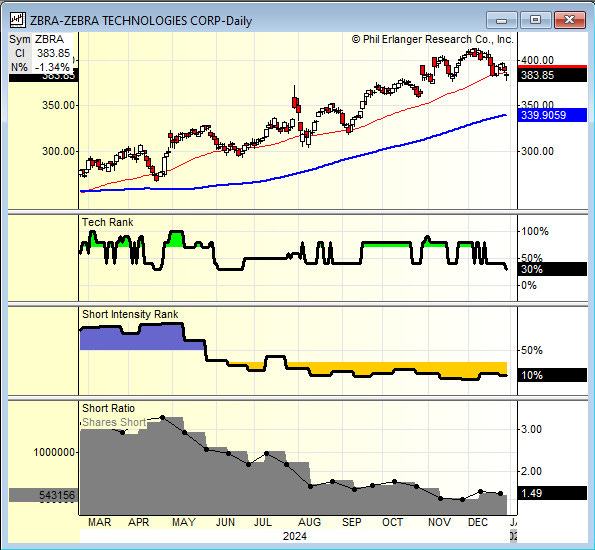Click the window title ZBRA-ZEBRA TECHNOLOGIES CORP-Daily
595x550 pixels.
[x=141, y=20]
